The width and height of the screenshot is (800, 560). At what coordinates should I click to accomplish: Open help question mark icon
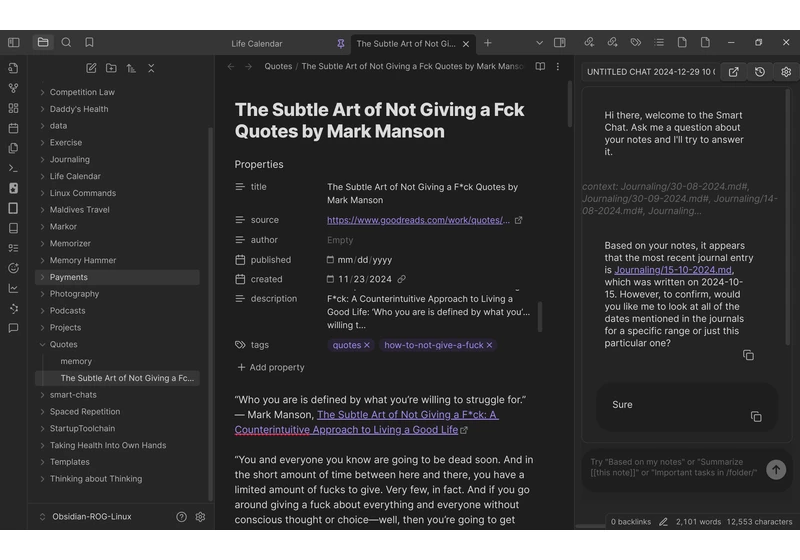pos(181,517)
